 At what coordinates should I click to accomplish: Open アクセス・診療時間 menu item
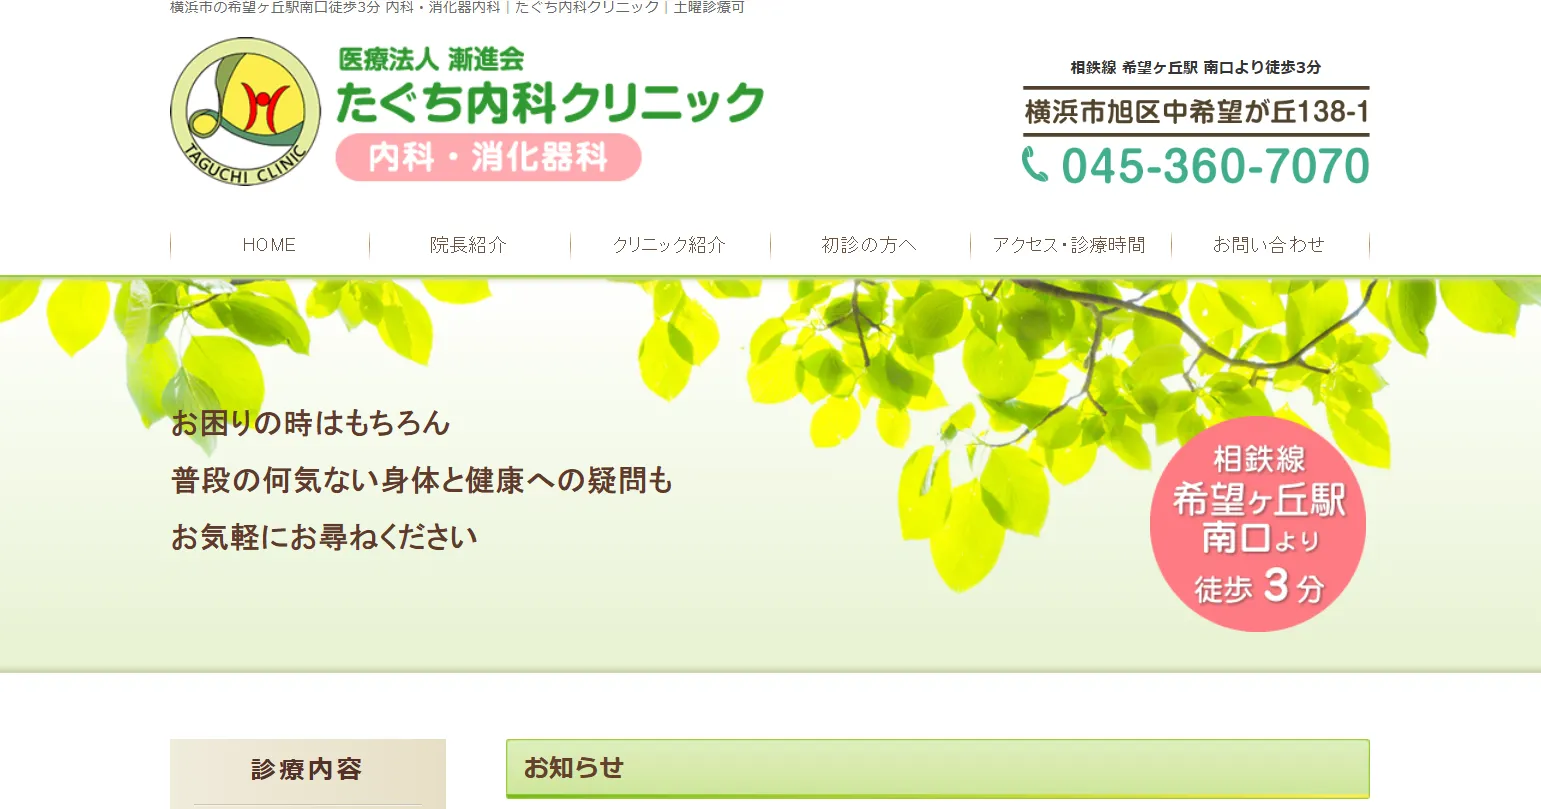(x=1070, y=245)
